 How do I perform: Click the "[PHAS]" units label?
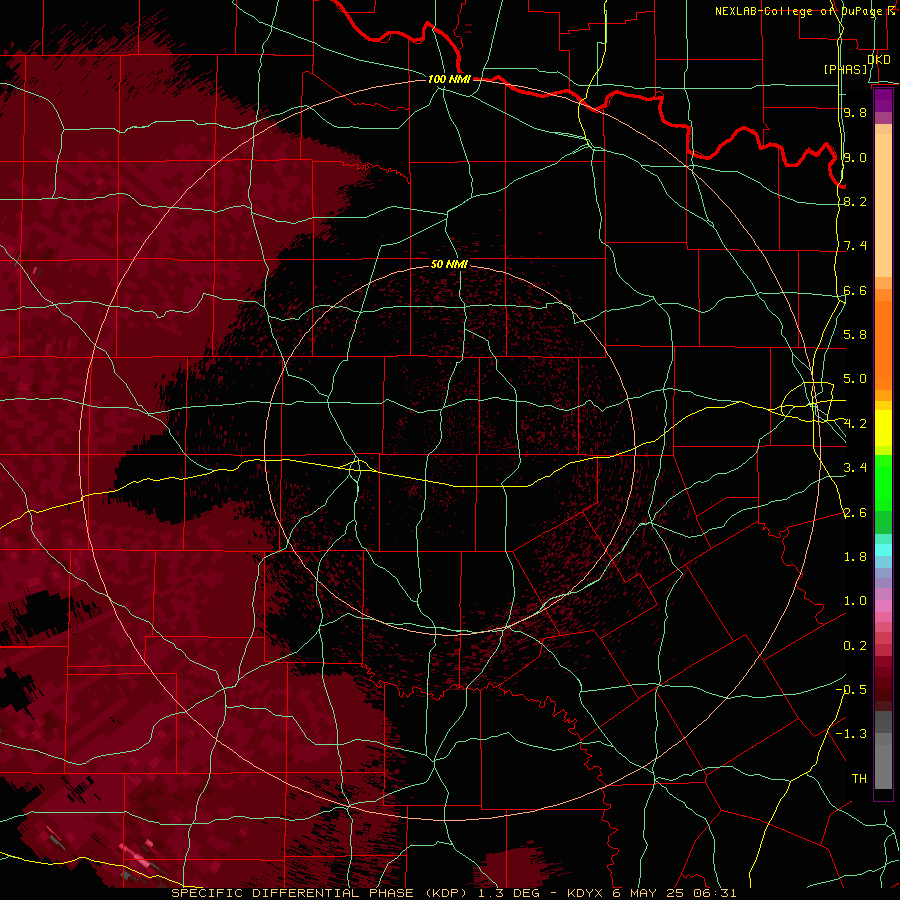click(845, 69)
